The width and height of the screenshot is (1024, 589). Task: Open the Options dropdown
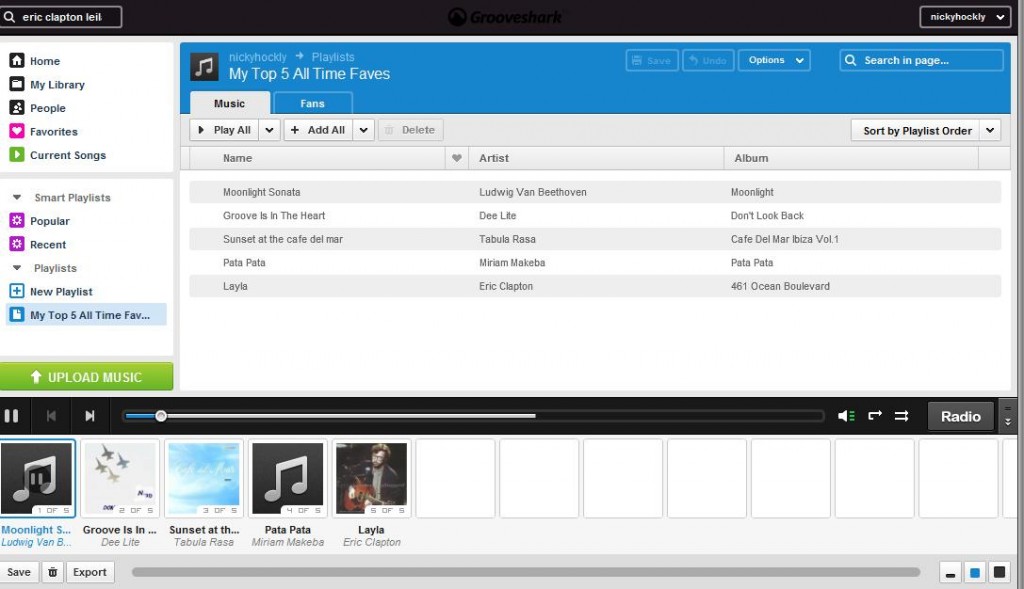[x=775, y=60]
